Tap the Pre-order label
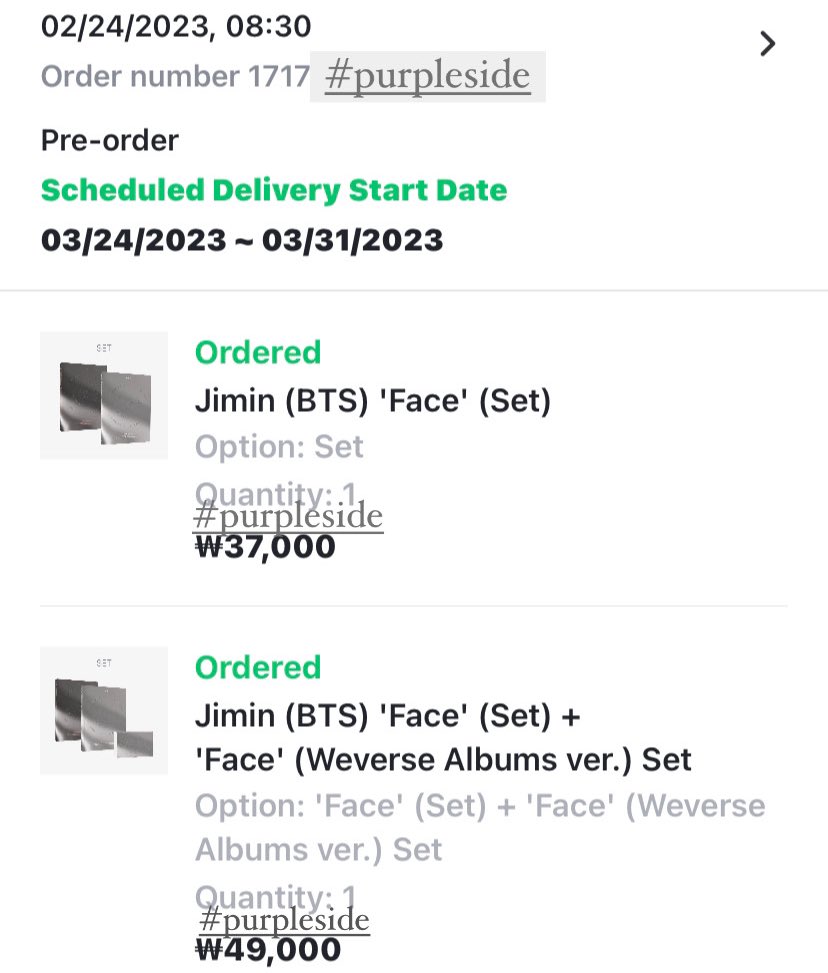Image resolution: width=828 pixels, height=973 pixels. coord(110,140)
